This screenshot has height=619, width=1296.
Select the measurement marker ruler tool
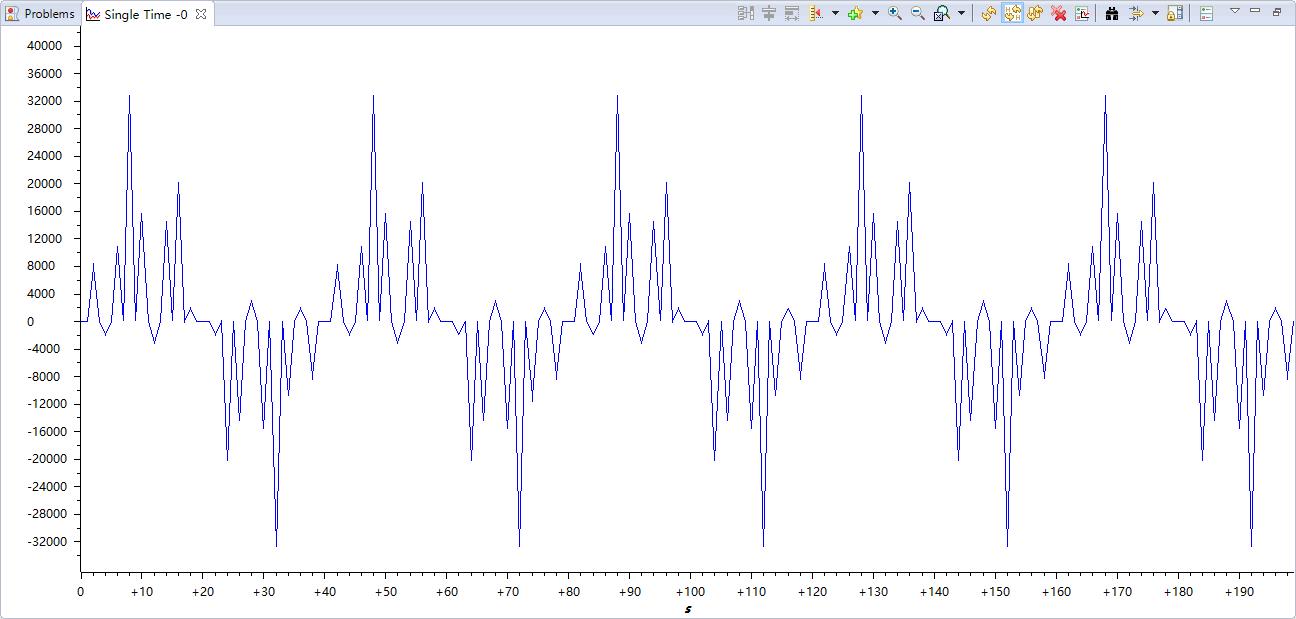coord(814,13)
